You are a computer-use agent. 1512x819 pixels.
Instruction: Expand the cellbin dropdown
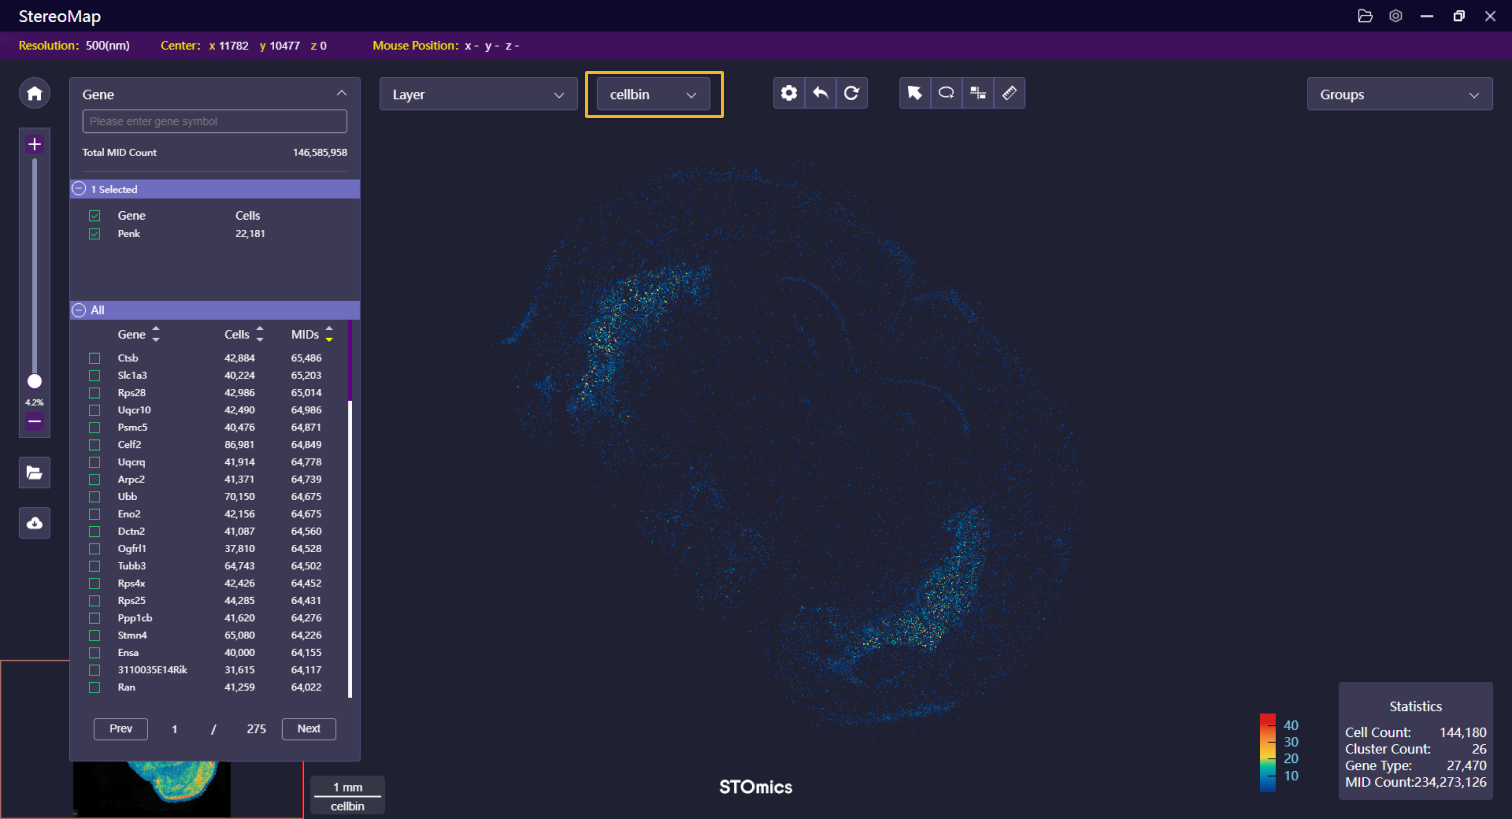click(x=653, y=94)
